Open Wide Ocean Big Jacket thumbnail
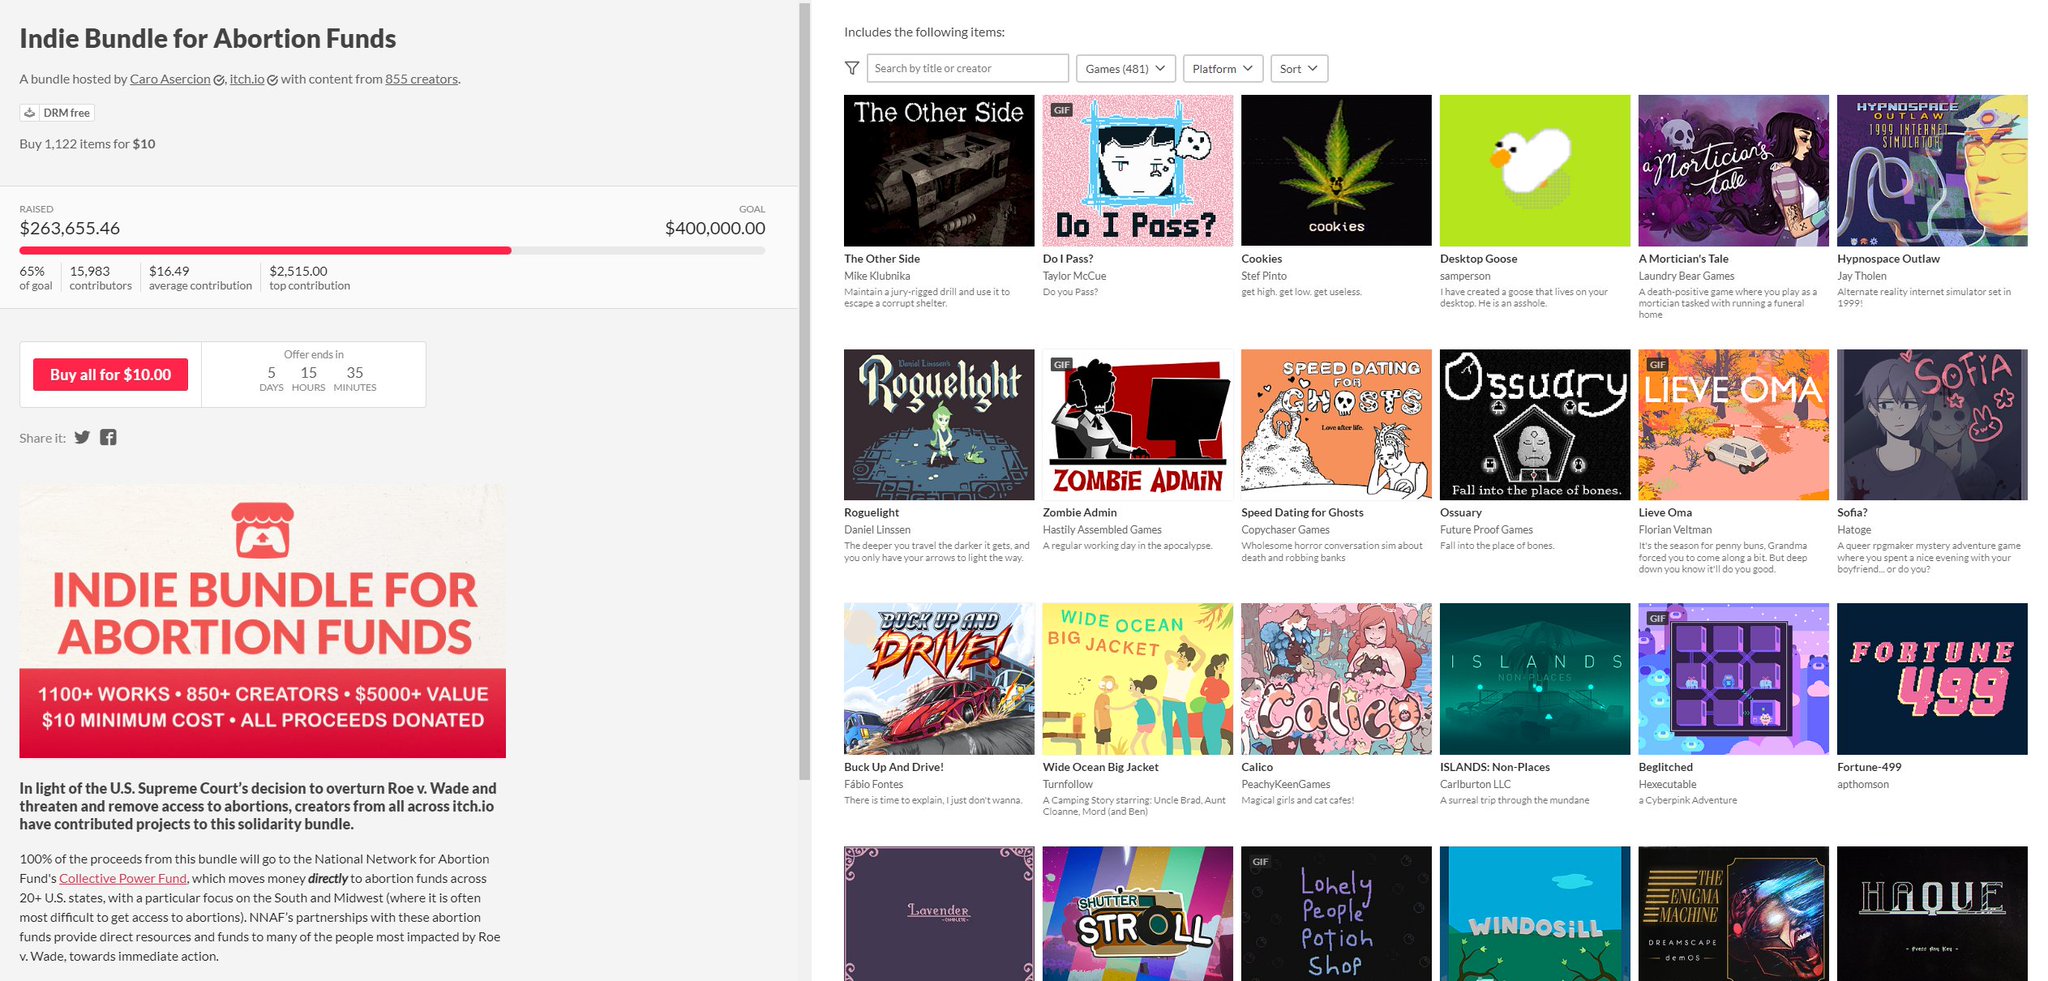 (1138, 679)
